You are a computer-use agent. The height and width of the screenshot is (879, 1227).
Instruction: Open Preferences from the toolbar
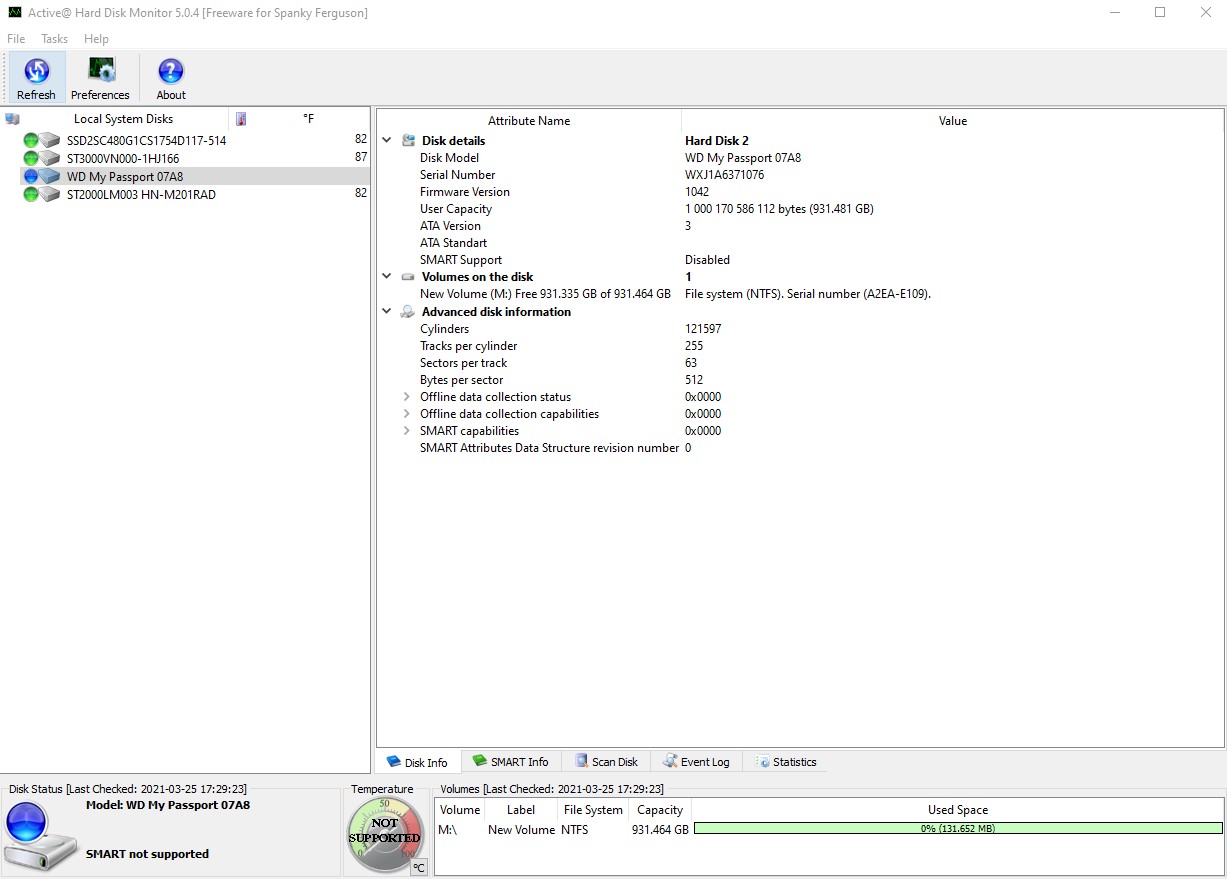point(100,72)
